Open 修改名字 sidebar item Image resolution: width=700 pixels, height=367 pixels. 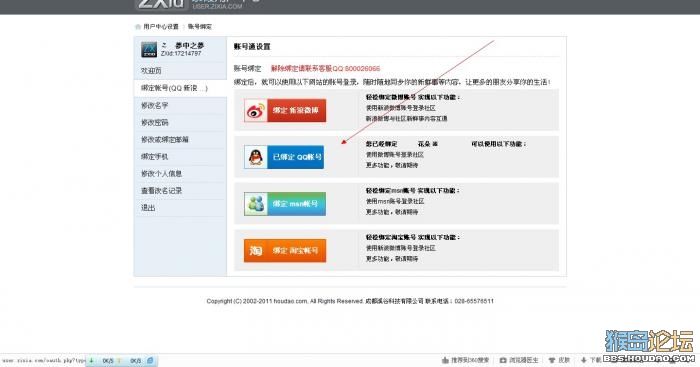[x=154, y=105]
